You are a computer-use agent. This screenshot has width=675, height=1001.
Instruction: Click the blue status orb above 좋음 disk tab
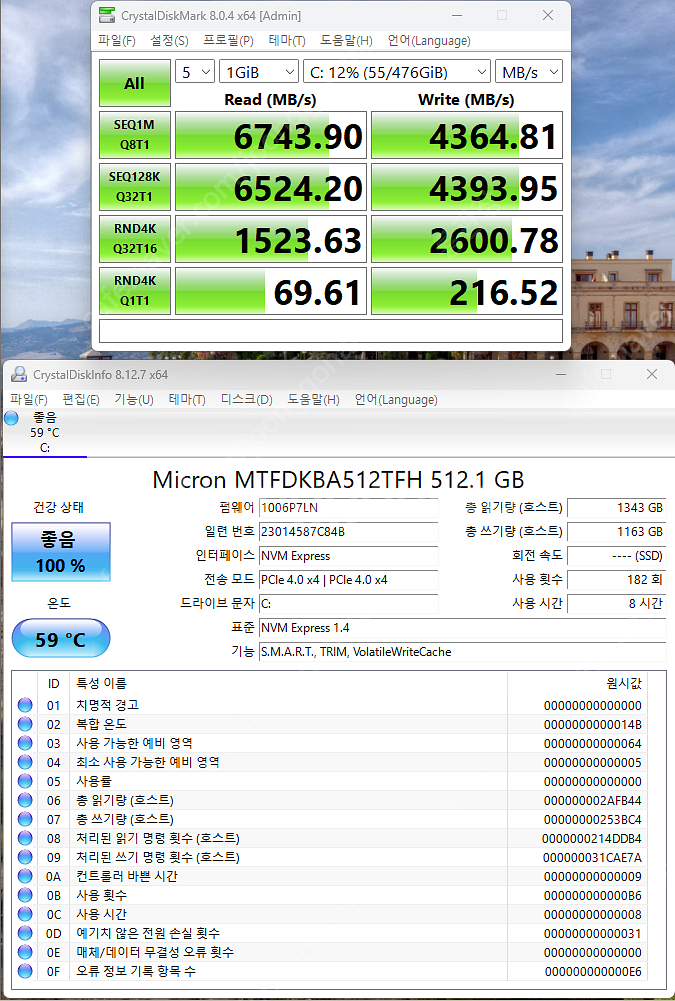pos(11,418)
